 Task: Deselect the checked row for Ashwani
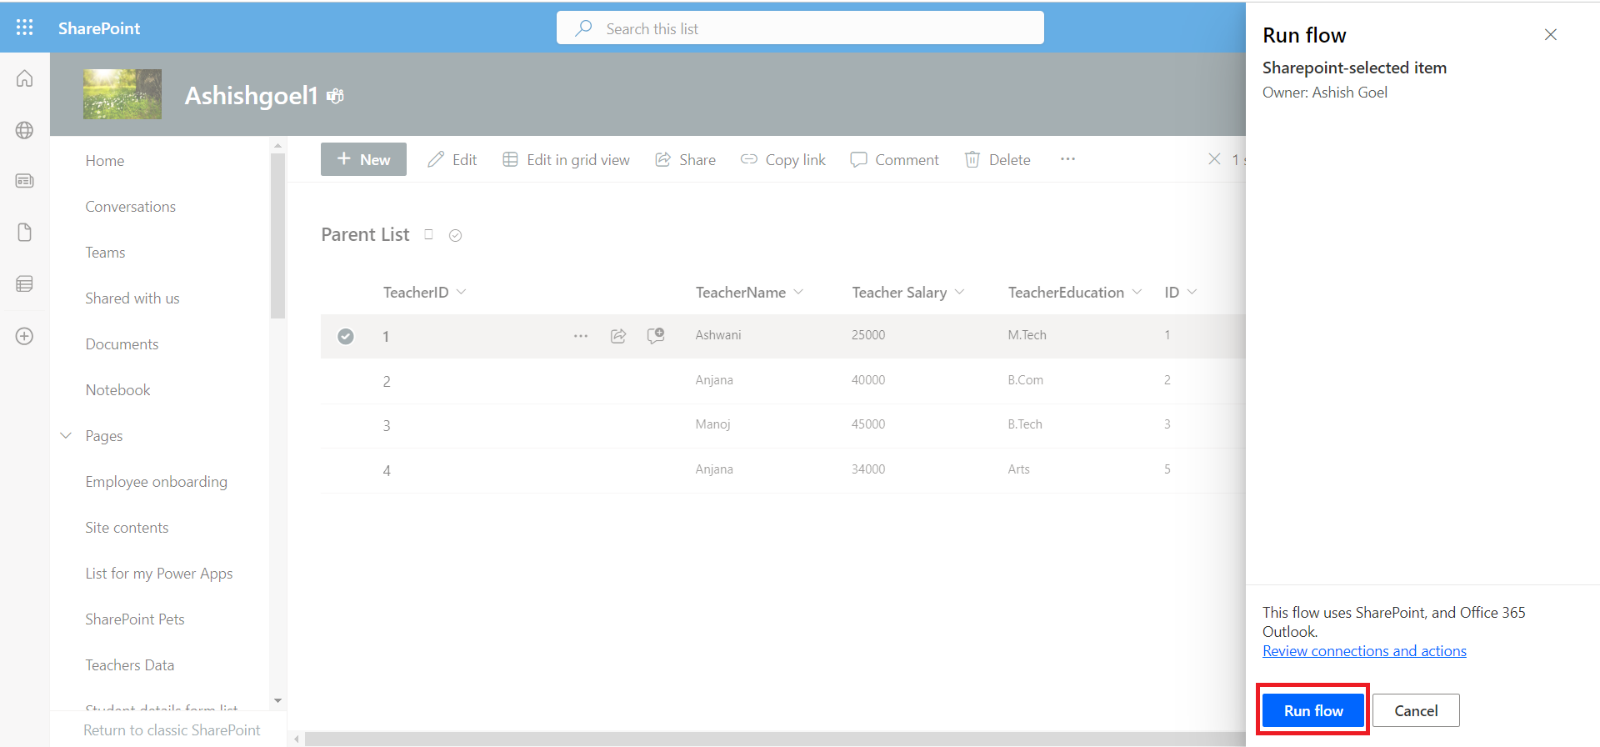pos(345,336)
